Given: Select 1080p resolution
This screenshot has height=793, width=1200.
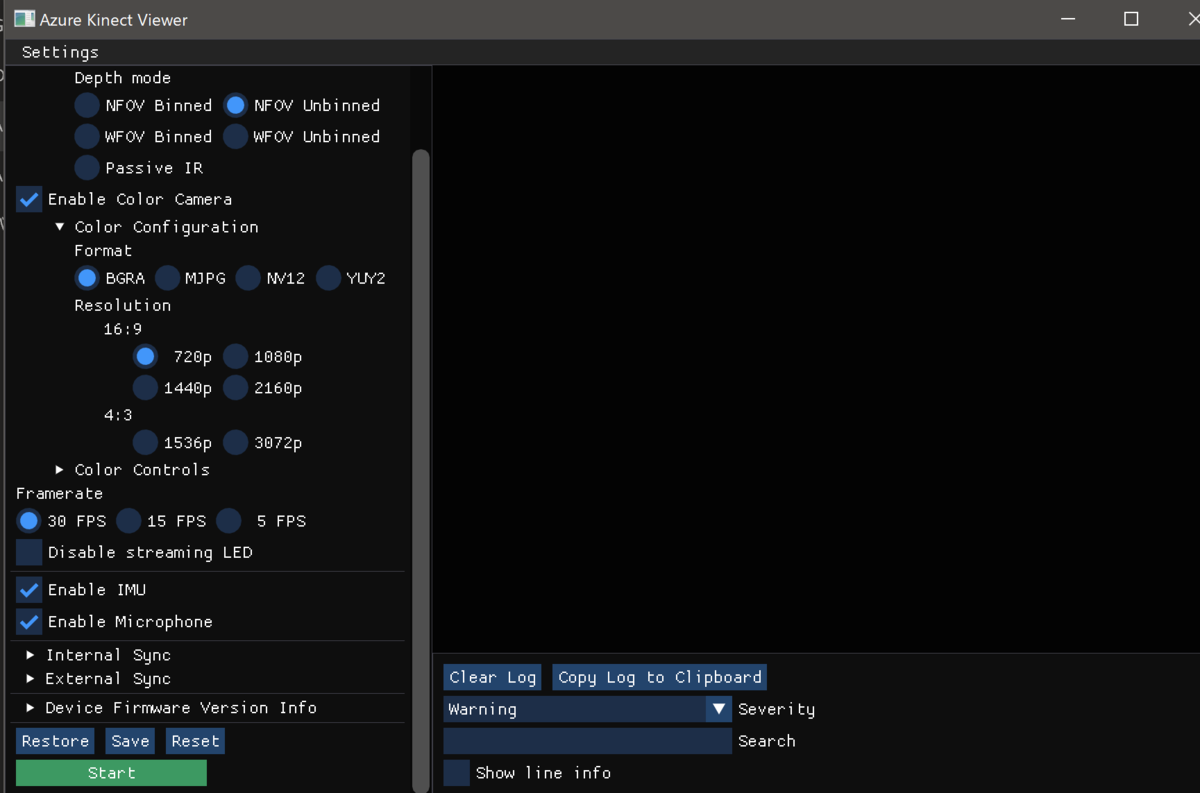Looking at the screenshot, I should point(235,356).
